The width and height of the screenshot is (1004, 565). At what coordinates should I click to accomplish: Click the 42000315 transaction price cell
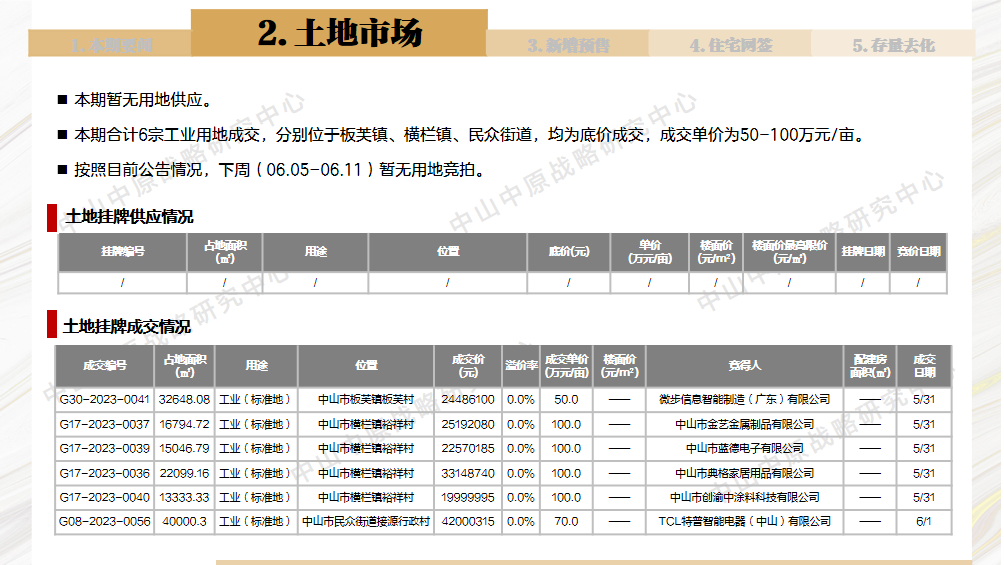(468, 521)
